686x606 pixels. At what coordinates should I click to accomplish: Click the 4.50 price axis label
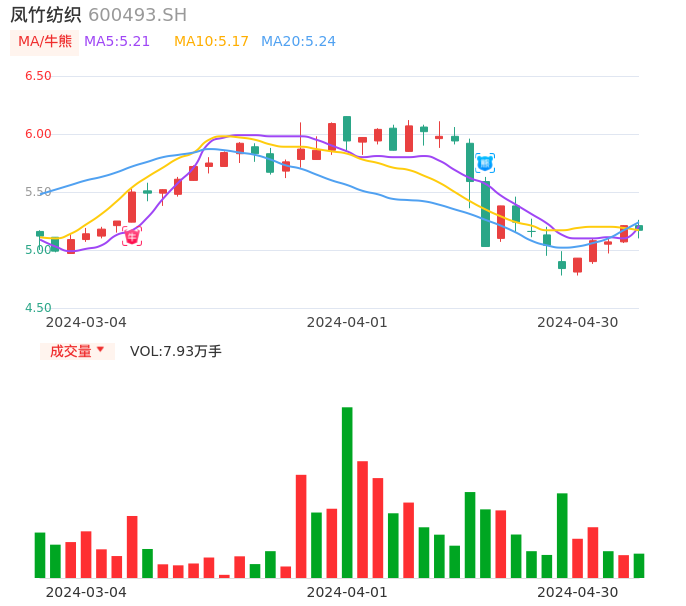[38, 308]
